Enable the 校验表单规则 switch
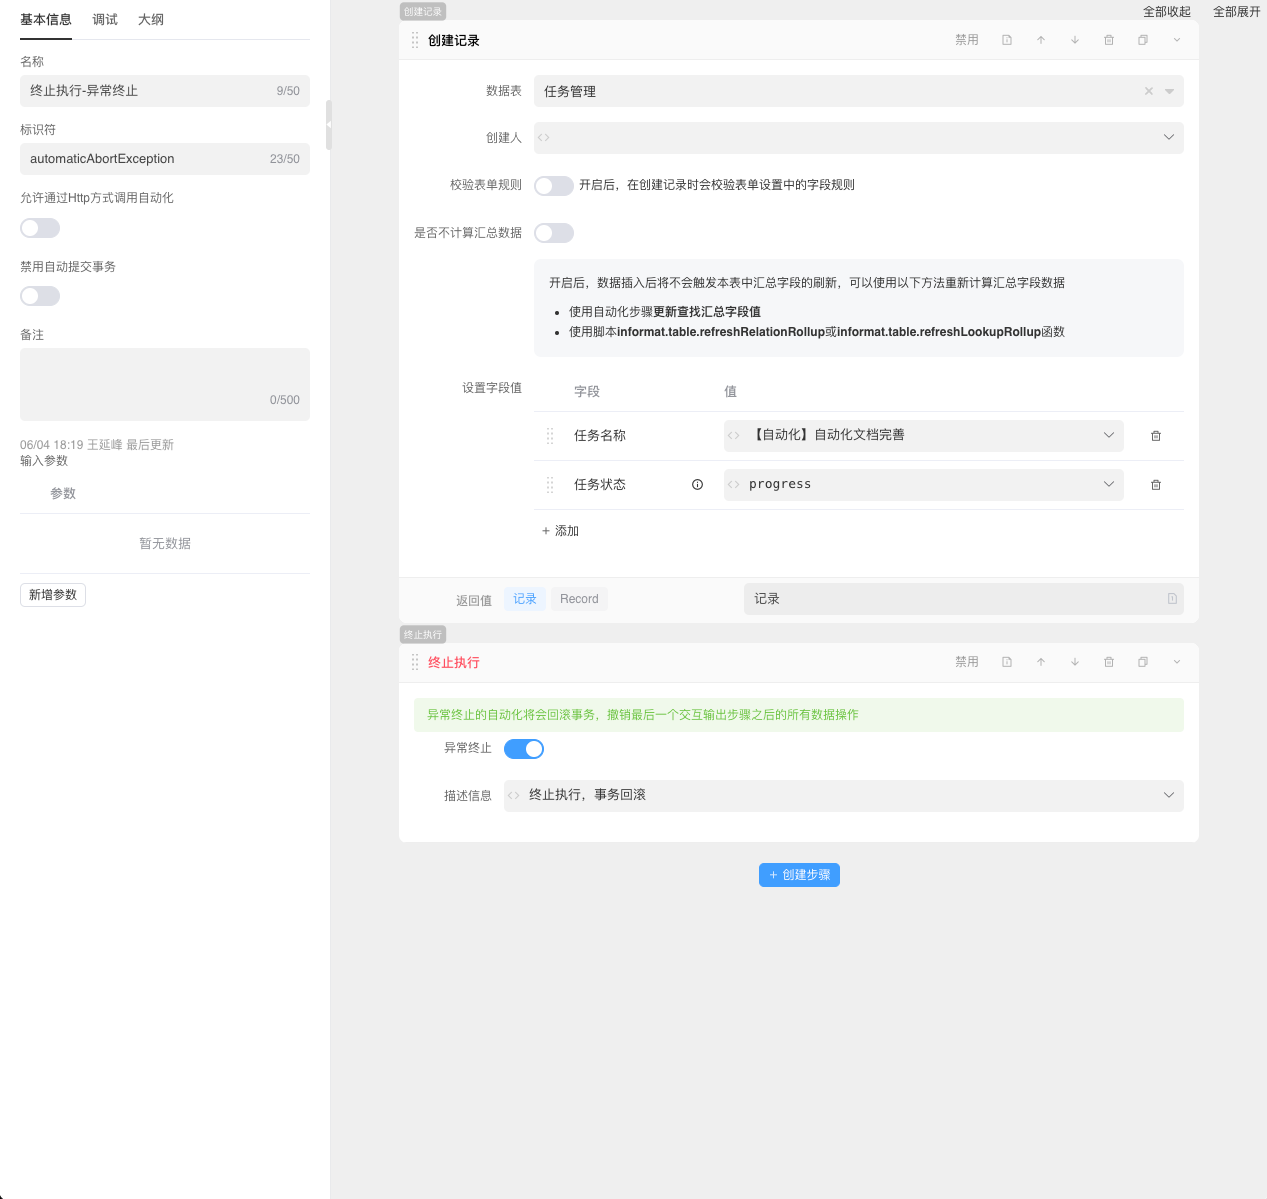Screen dimensions: 1267x1199 tap(554, 186)
